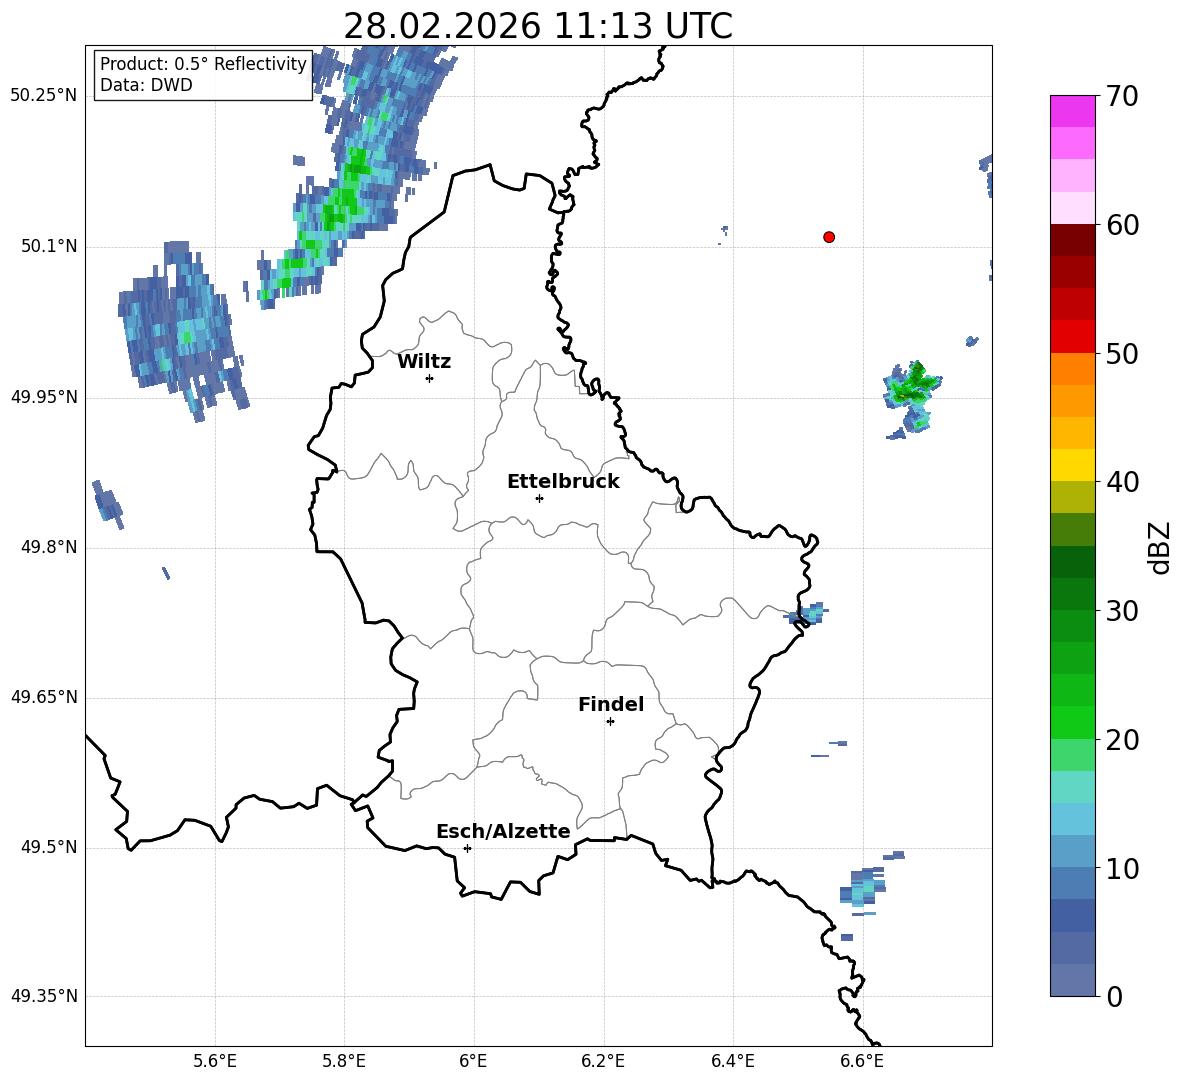
Task: Click the colorbar '0' tick label
Action: tap(1115, 996)
